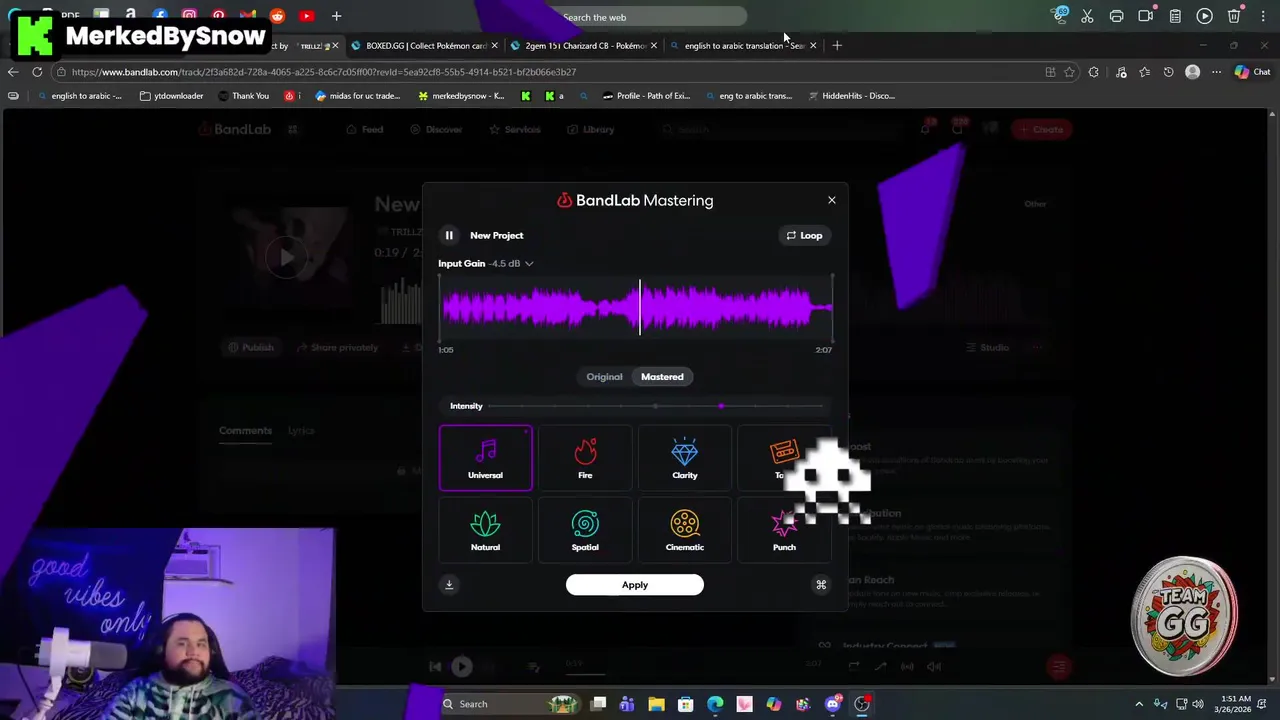Open Copilot app from taskbar
Image resolution: width=1280 pixels, height=720 pixels.
774,704
